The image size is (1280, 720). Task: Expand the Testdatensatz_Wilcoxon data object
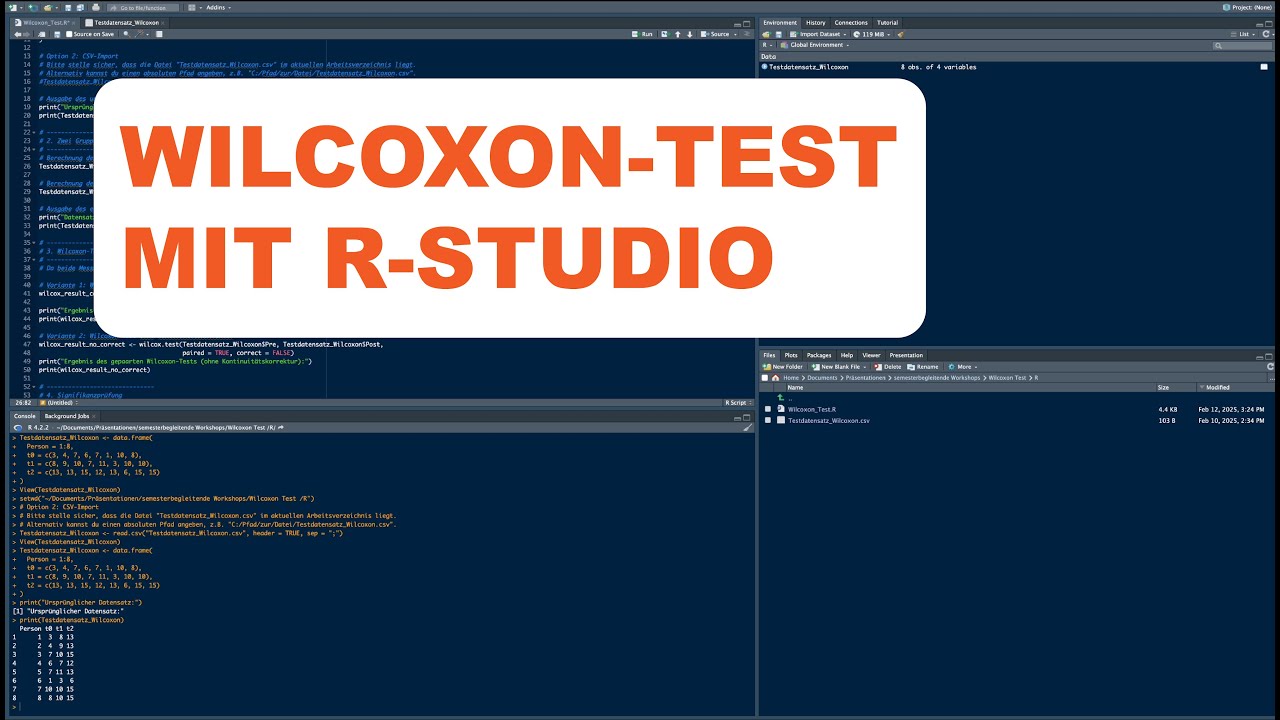tap(765, 67)
